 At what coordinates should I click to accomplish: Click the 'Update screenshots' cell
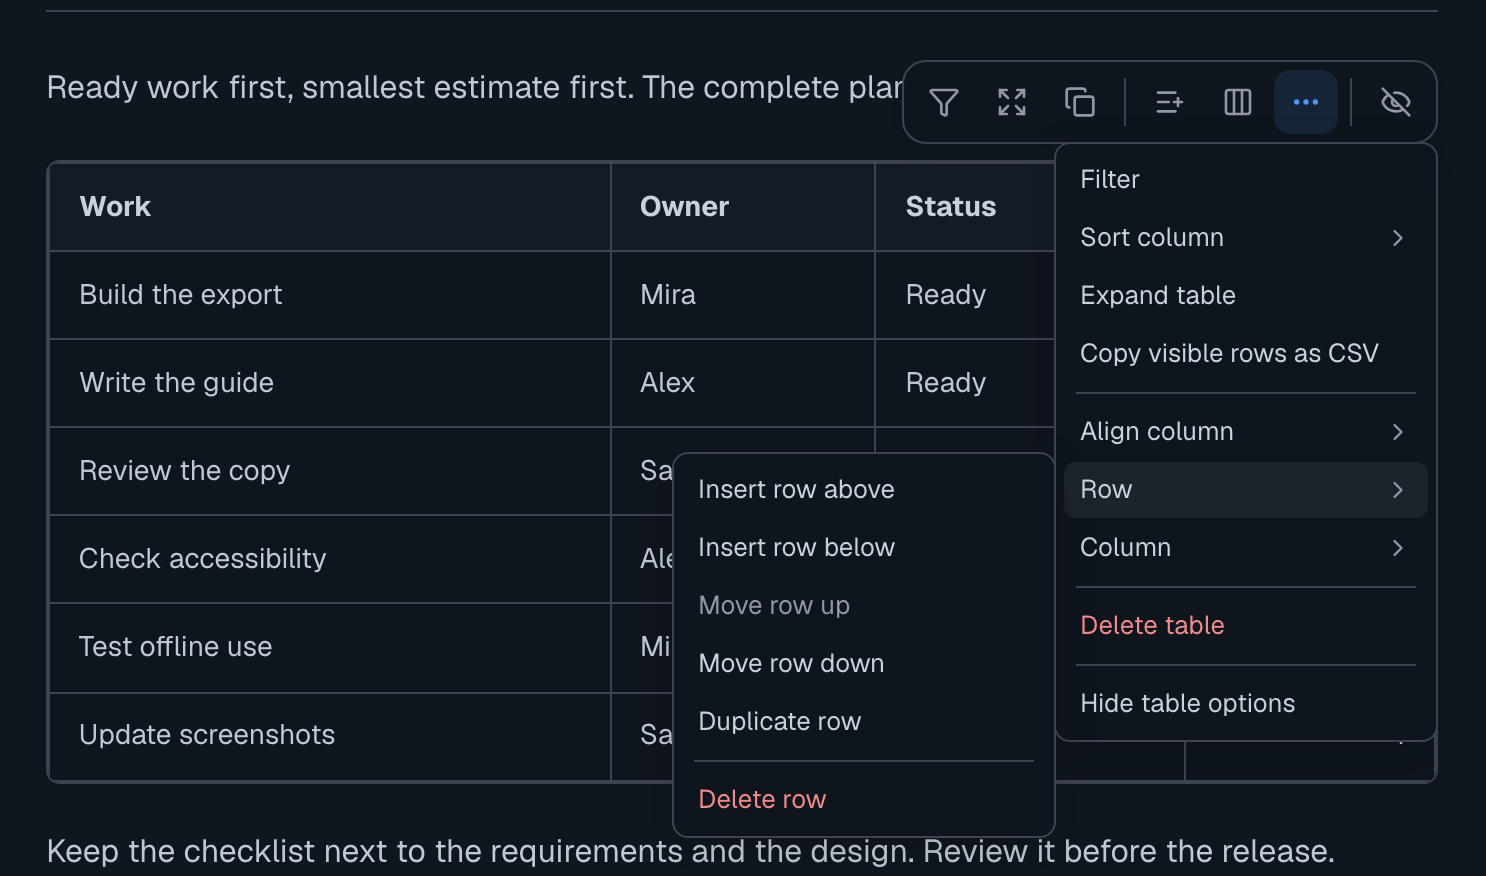[330, 736]
